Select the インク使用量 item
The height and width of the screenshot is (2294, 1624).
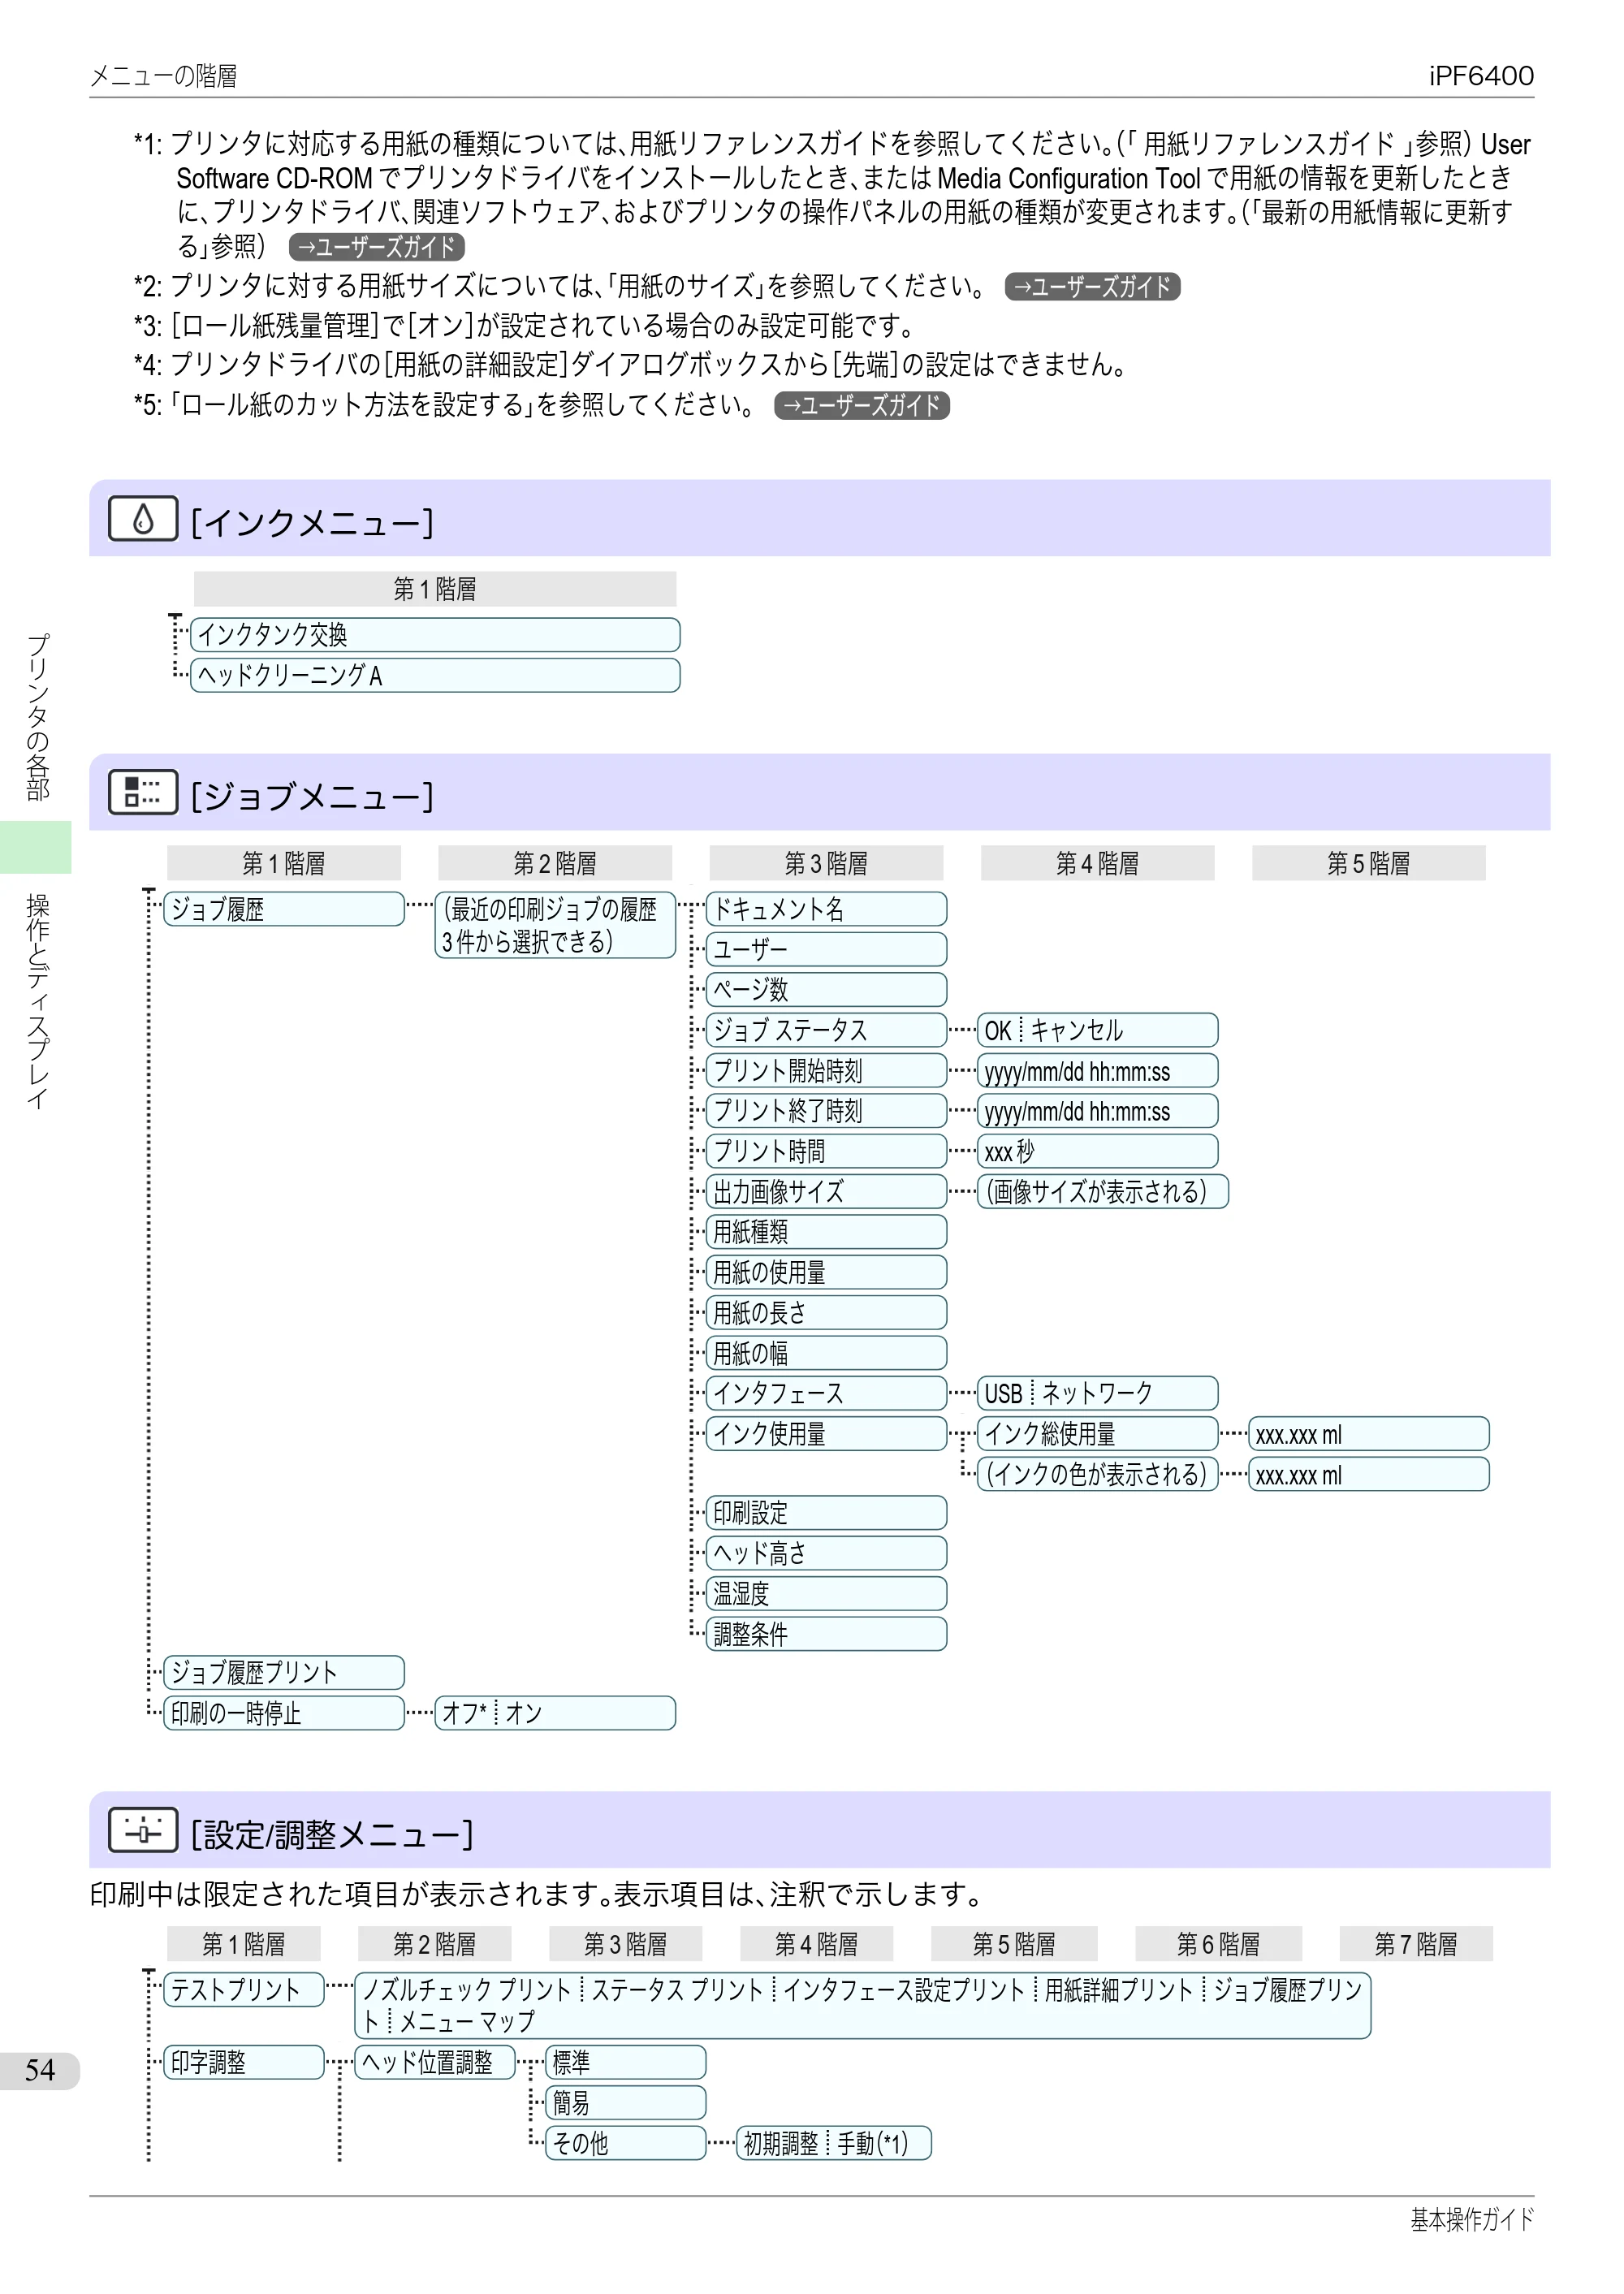pos(826,1434)
